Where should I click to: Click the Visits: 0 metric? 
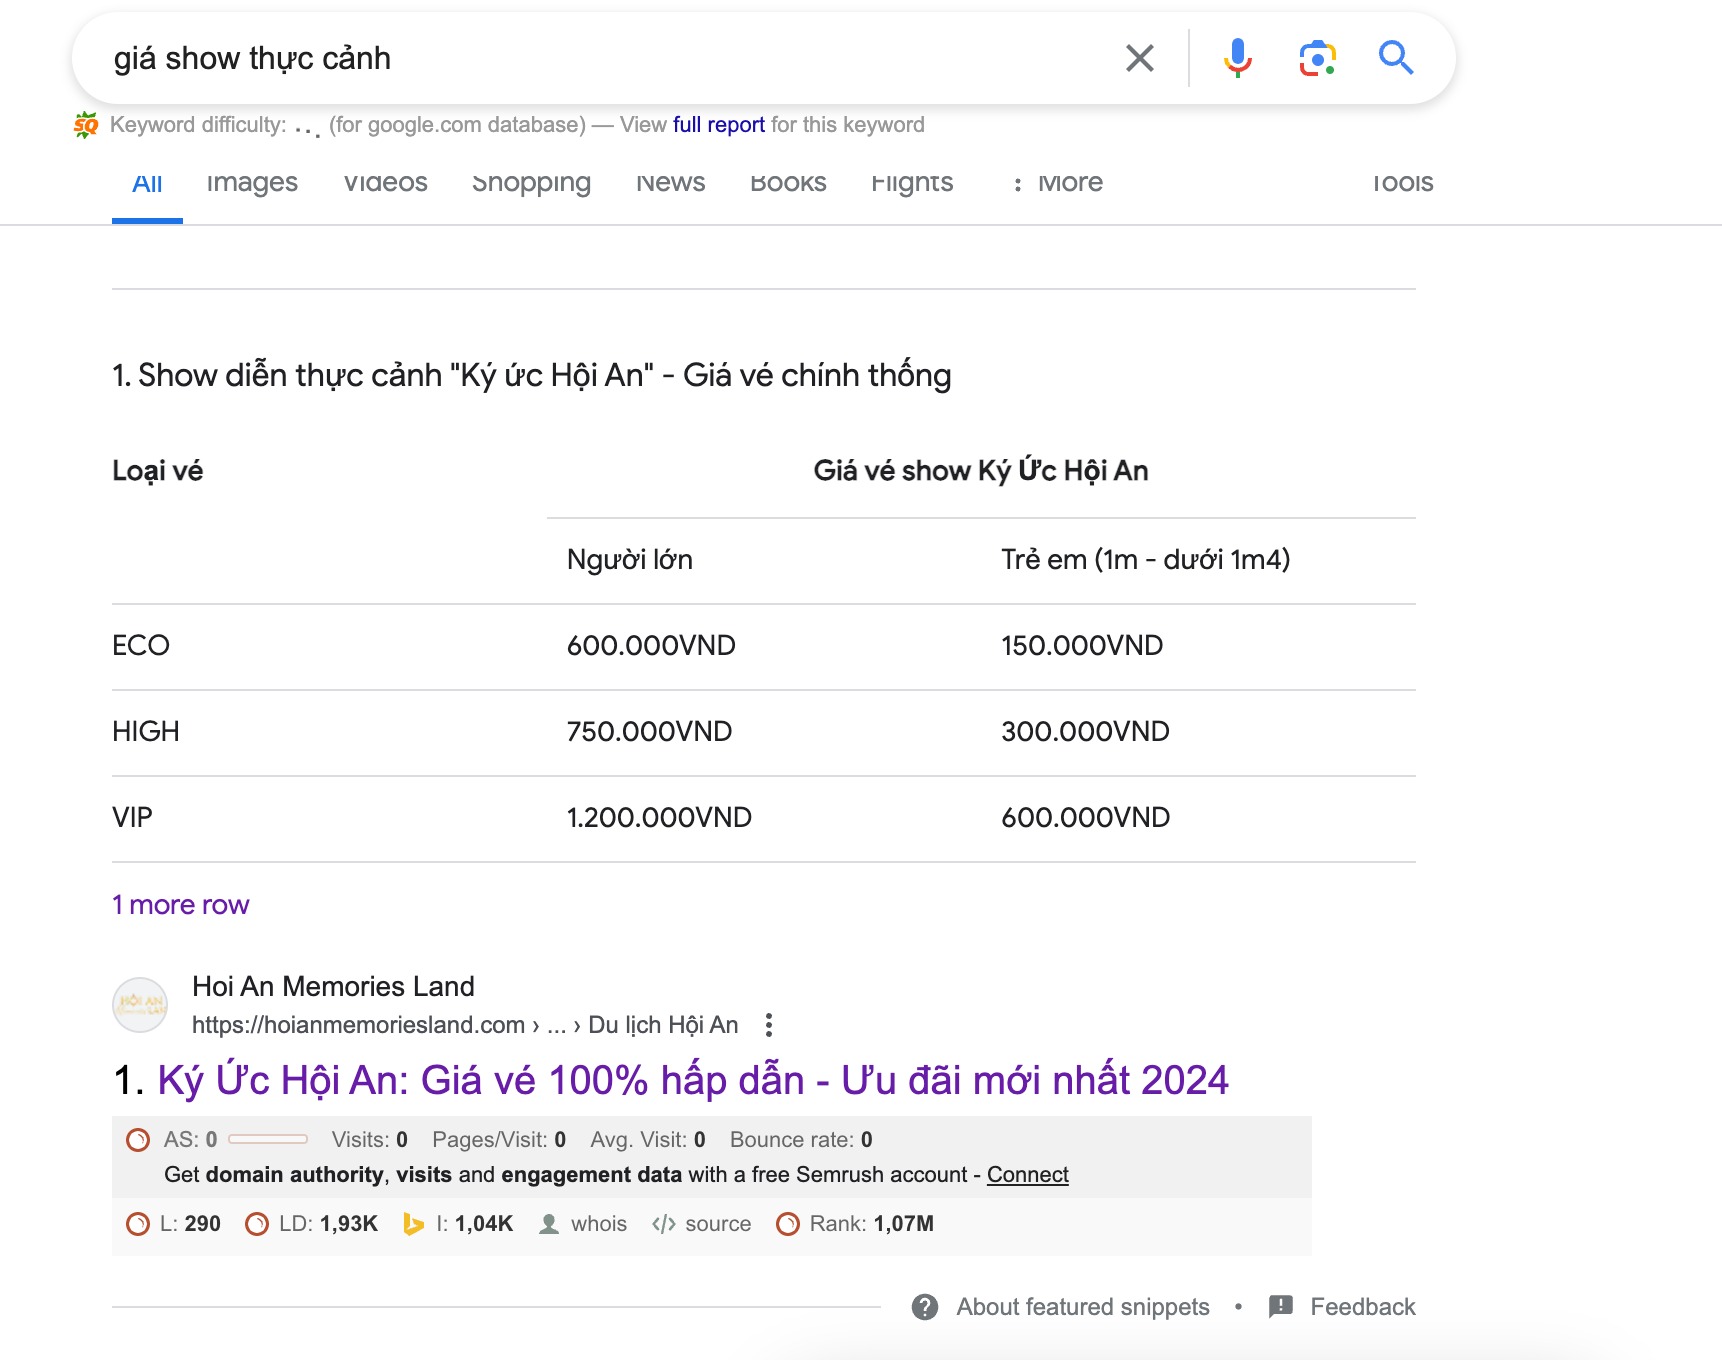[370, 1140]
